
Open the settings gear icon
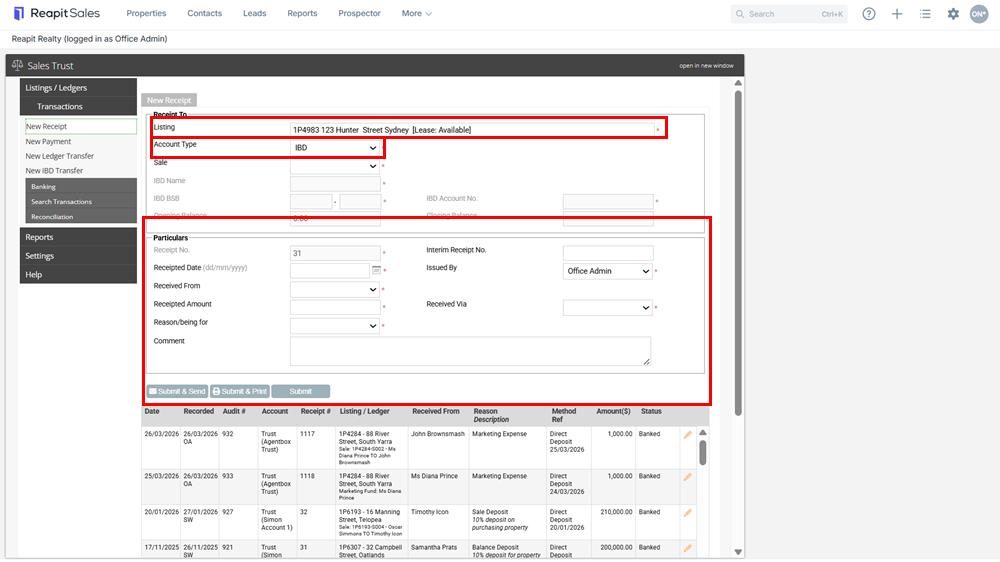[x=953, y=13]
